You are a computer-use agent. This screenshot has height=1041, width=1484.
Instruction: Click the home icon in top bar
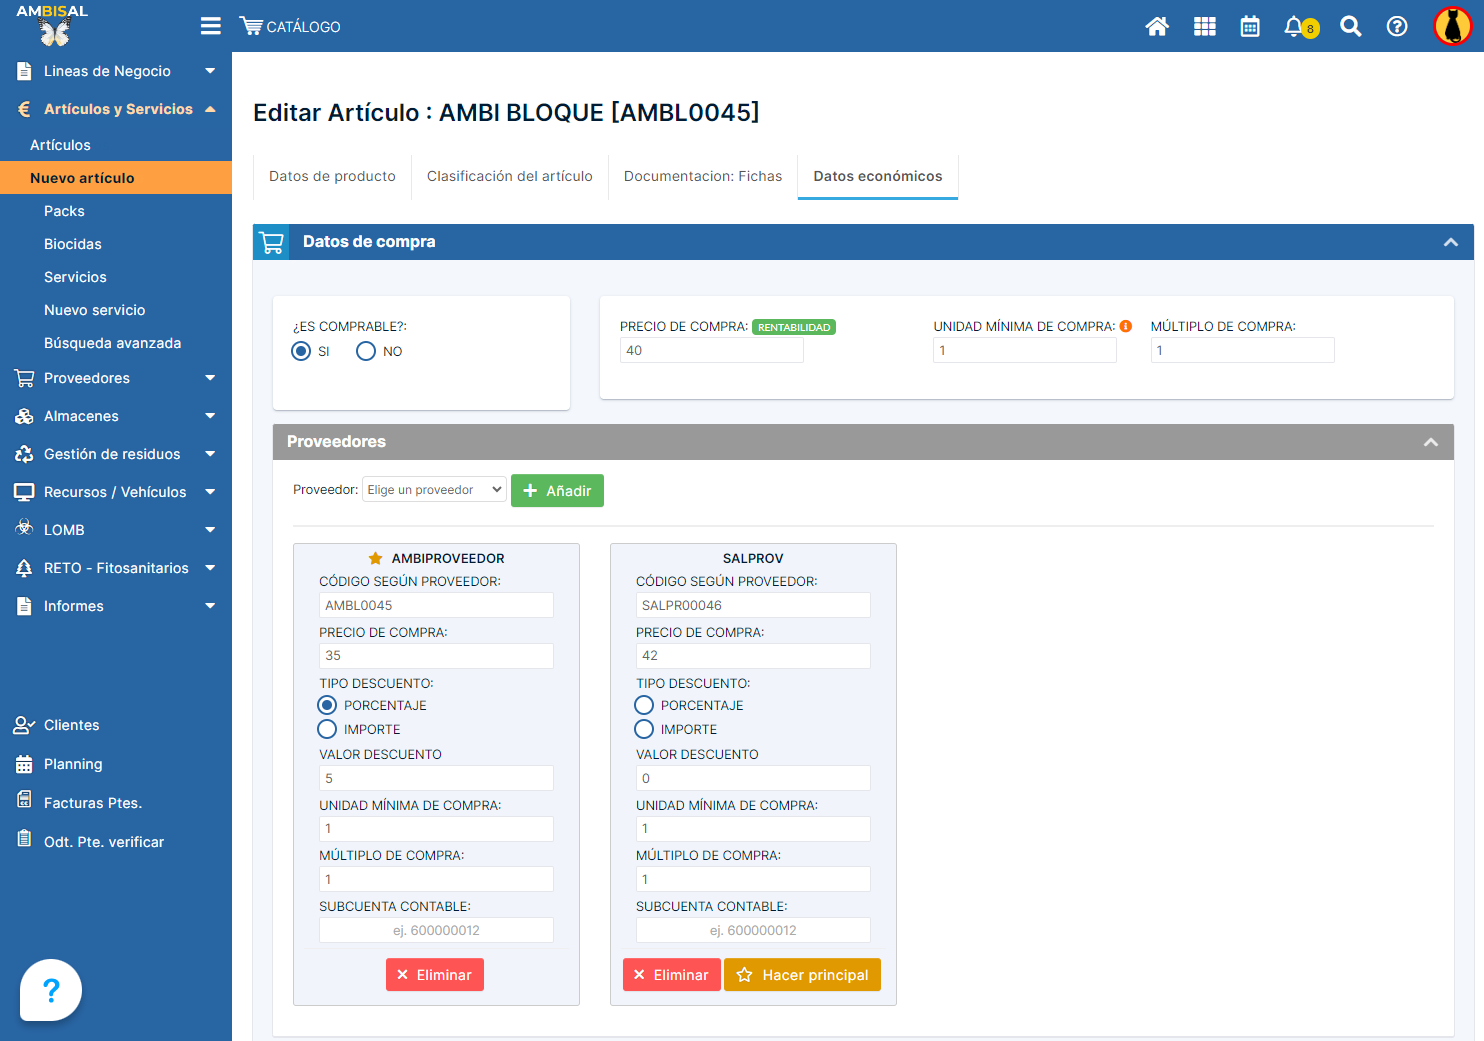(x=1157, y=27)
